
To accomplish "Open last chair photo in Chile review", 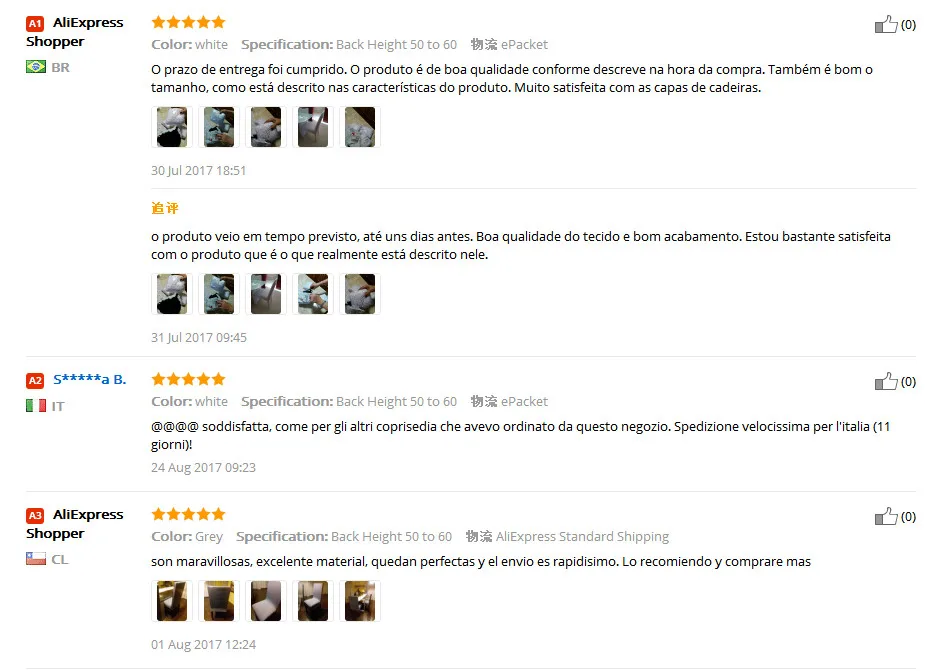I will click(x=360, y=601).
